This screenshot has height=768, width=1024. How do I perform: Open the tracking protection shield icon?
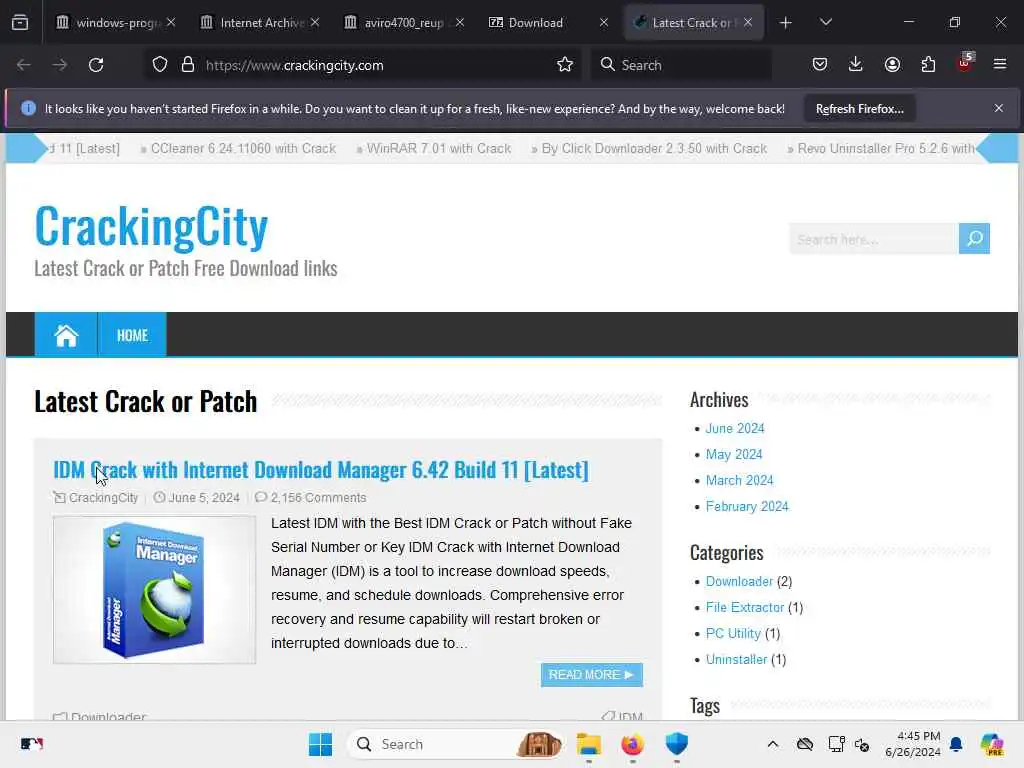160,65
